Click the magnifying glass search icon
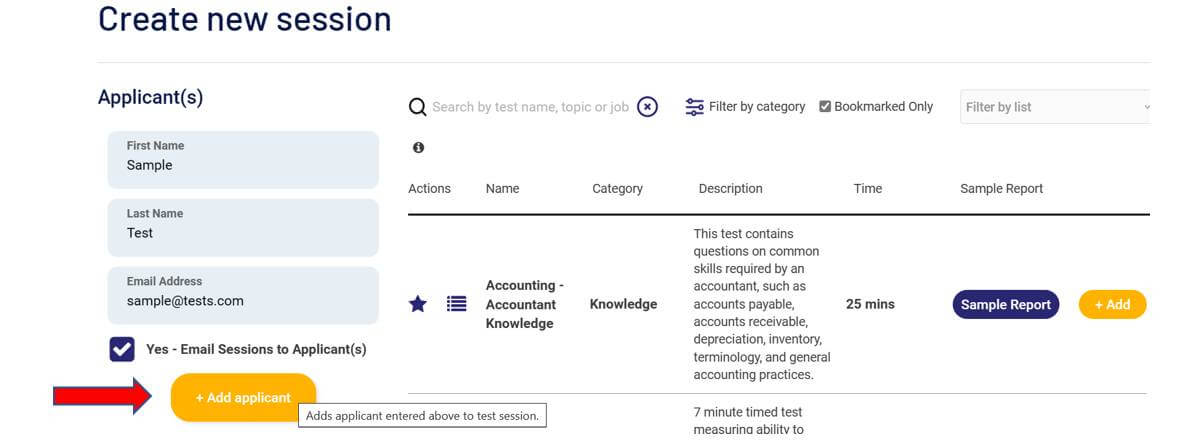 pos(417,106)
